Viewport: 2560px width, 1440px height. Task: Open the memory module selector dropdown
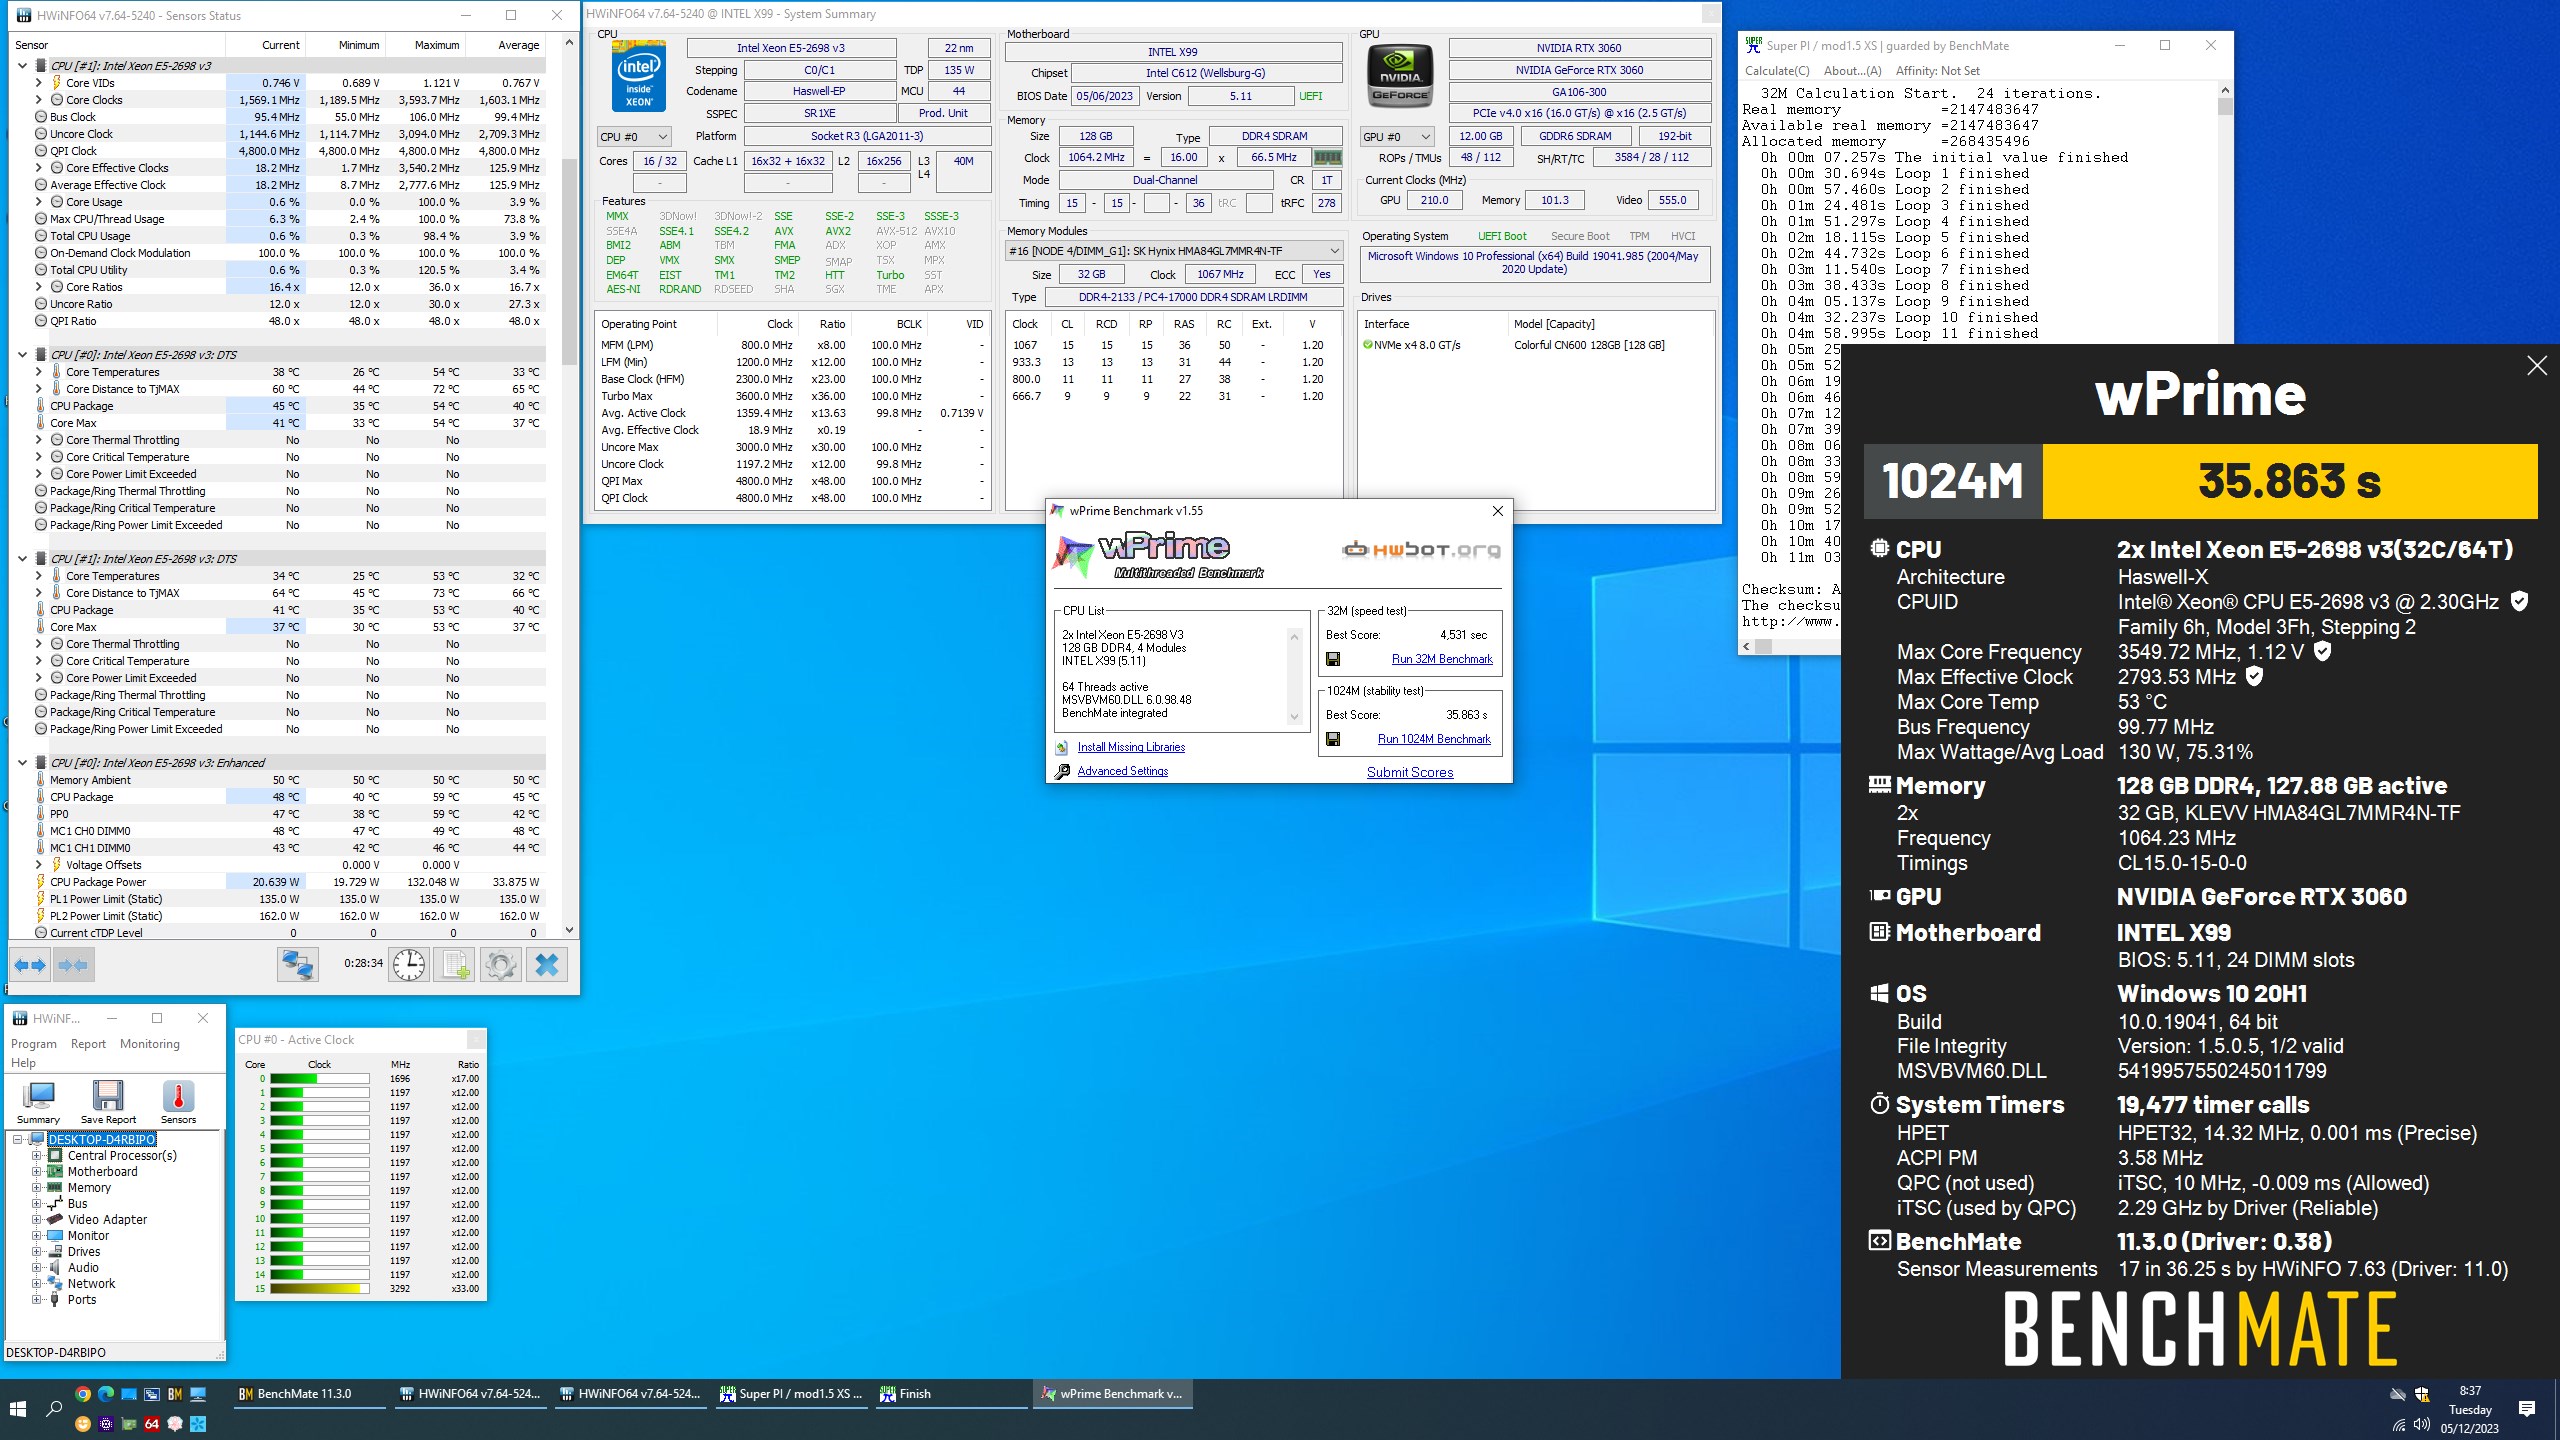(x=1173, y=251)
